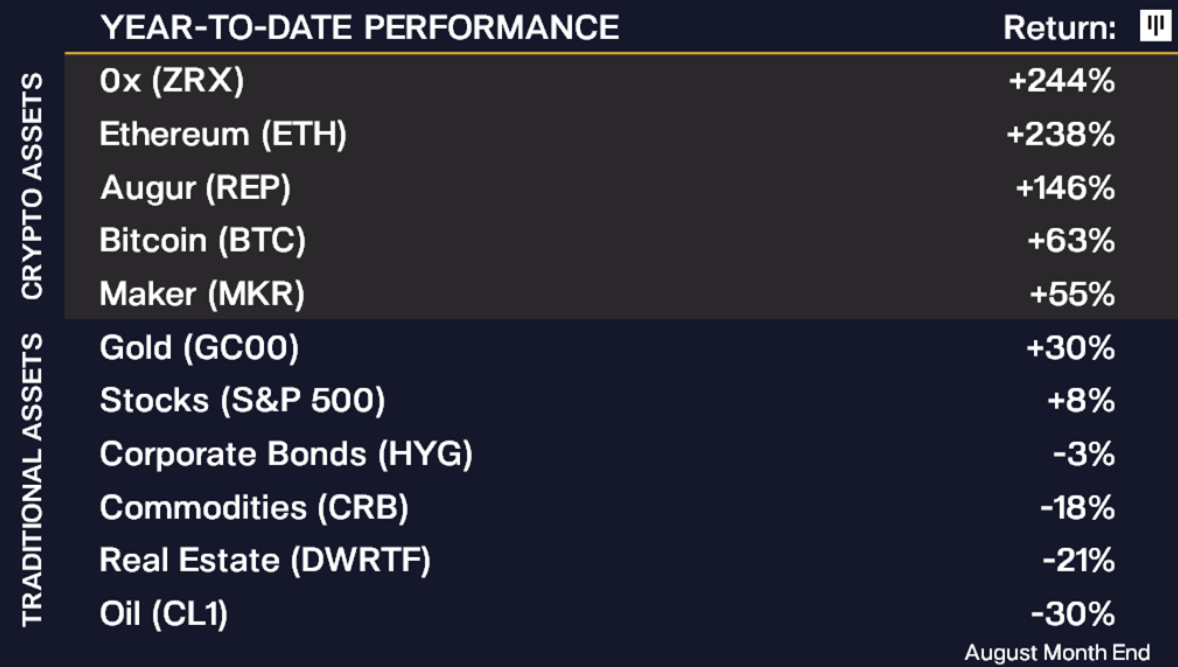Click the Ethereum (ETH) asset name
The image size is (1178, 667).
223,134
